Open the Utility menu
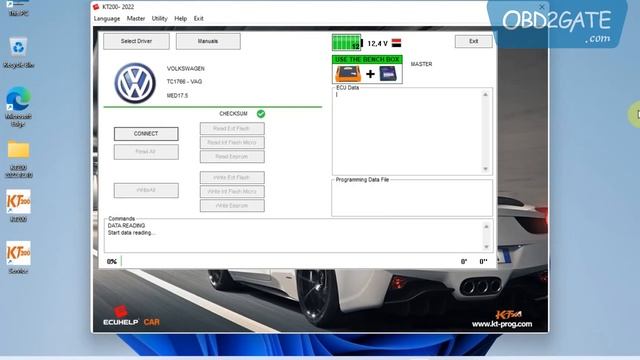640x360 pixels. click(x=160, y=19)
